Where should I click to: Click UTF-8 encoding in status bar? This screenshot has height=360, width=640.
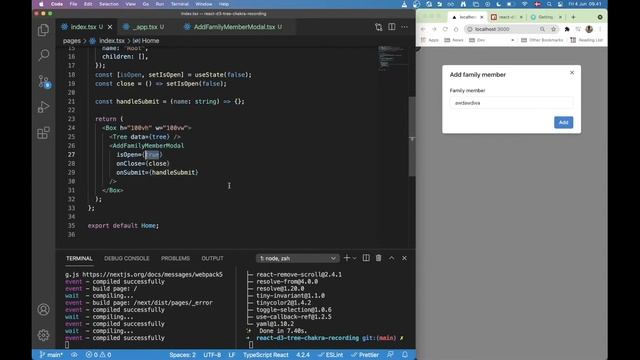click(x=212, y=355)
